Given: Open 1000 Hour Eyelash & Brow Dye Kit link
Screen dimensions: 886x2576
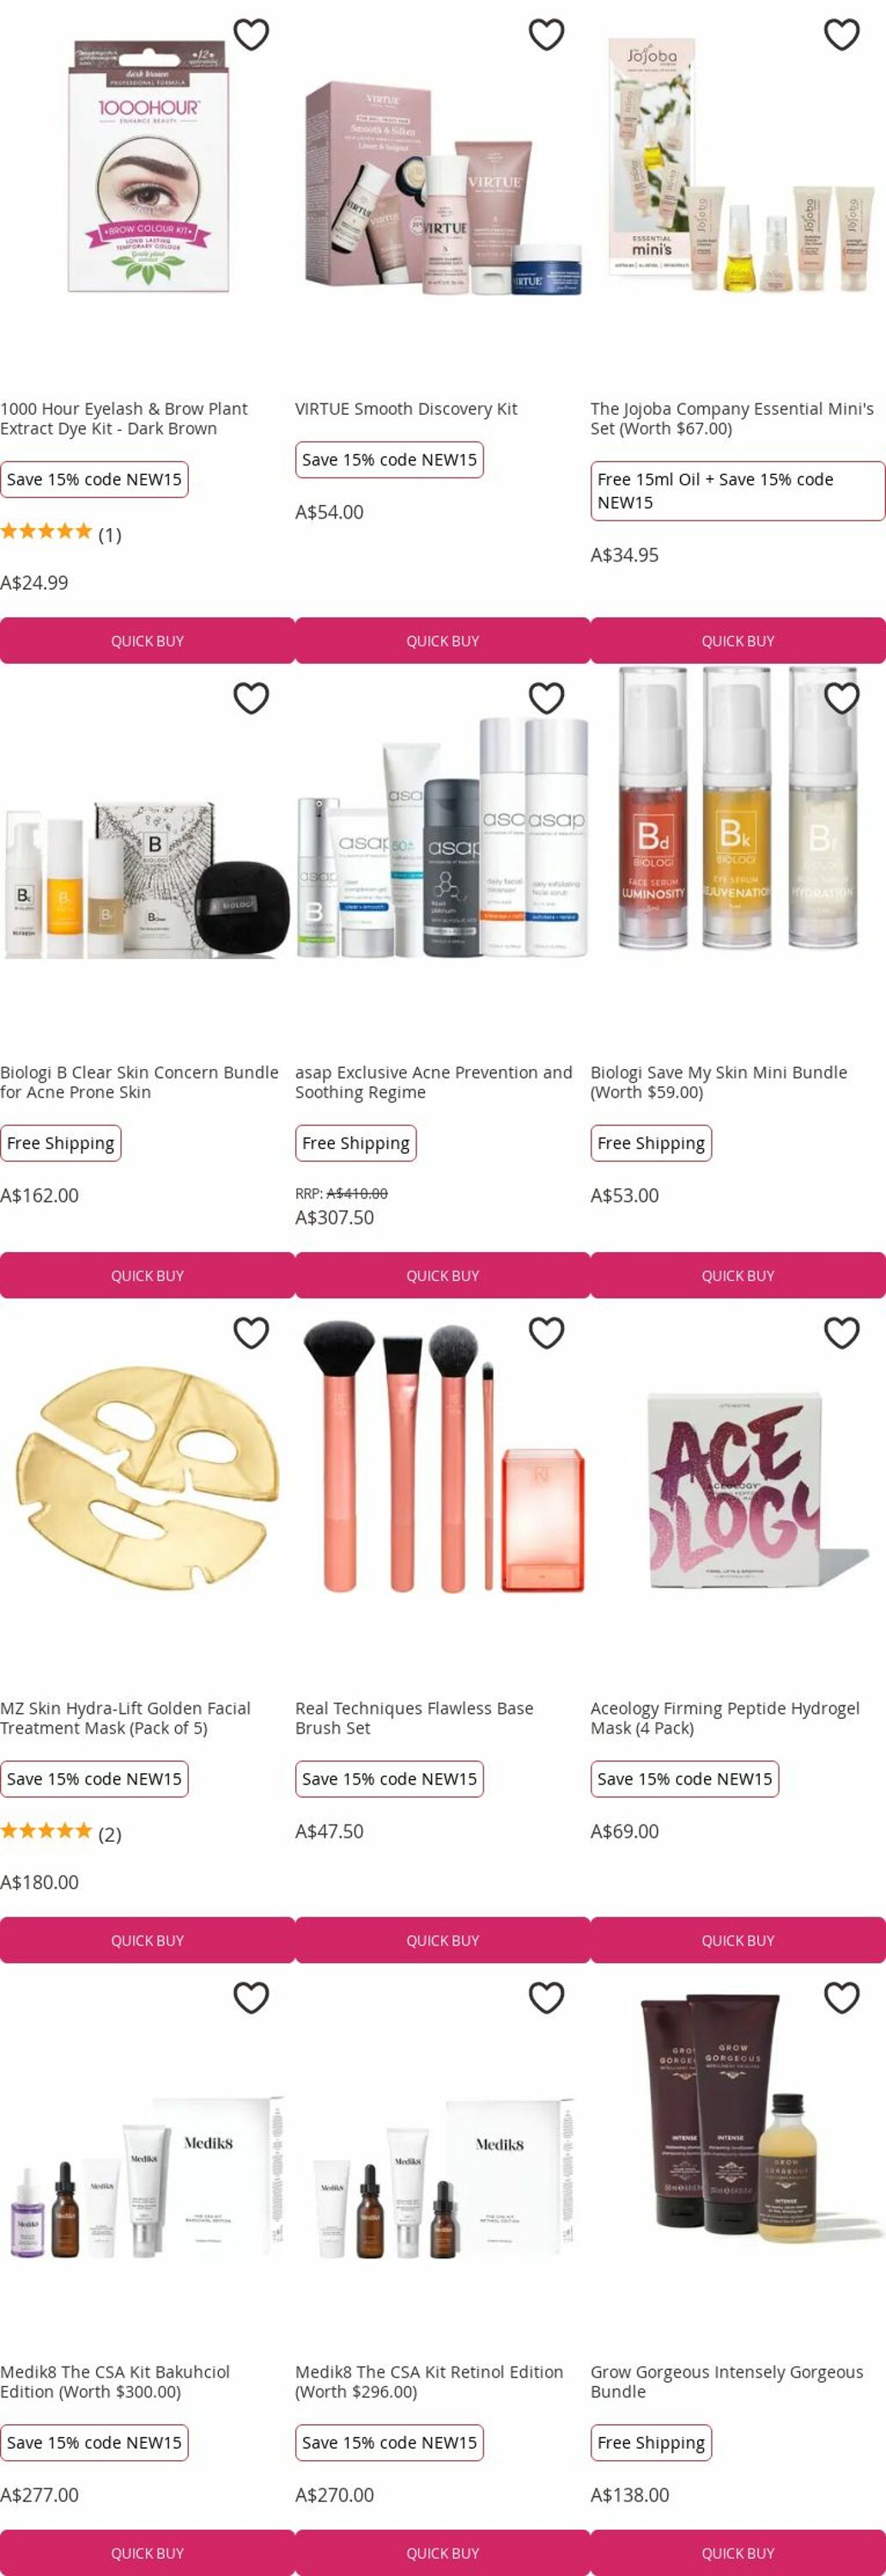Looking at the screenshot, I should coord(124,418).
